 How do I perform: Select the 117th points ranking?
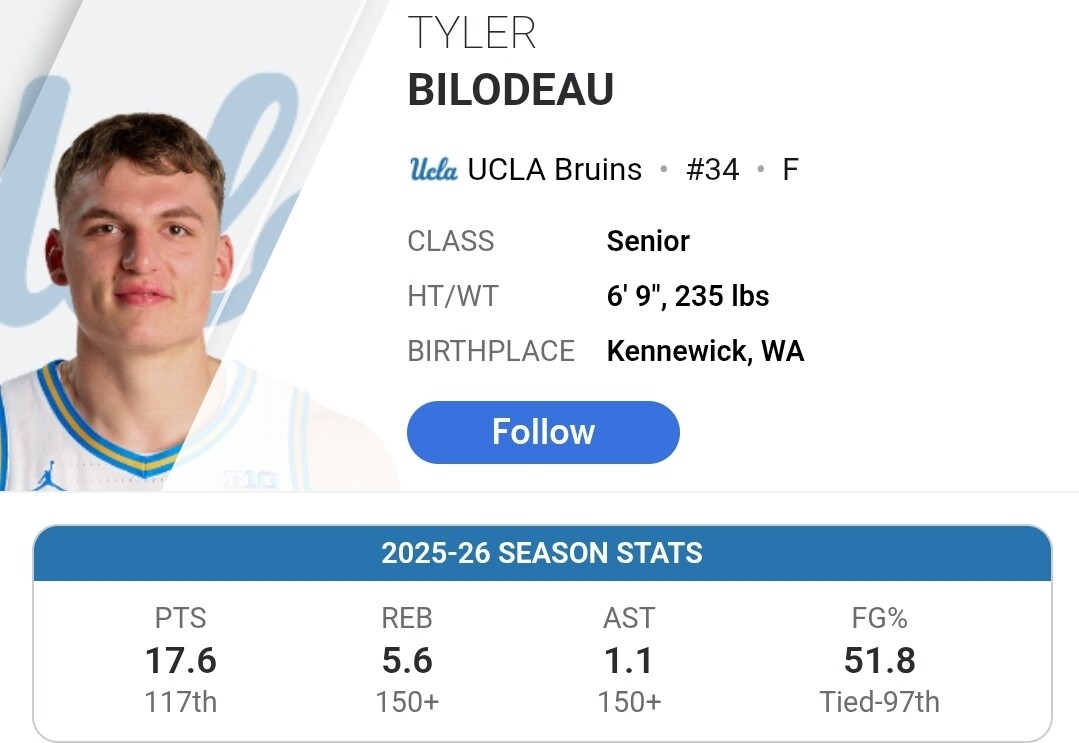[x=181, y=702]
